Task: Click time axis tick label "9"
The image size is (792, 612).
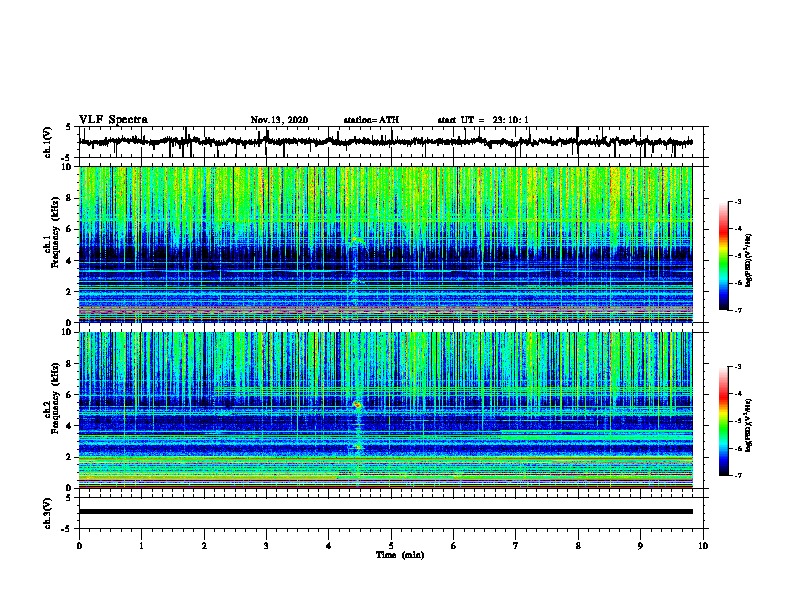Action: tap(640, 546)
